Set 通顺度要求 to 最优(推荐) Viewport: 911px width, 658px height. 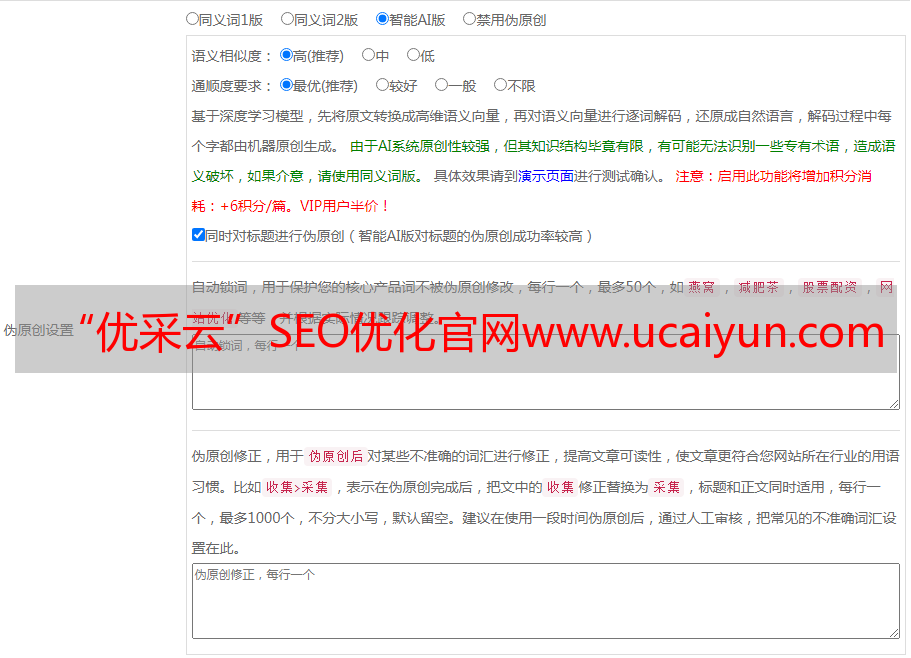pos(287,86)
